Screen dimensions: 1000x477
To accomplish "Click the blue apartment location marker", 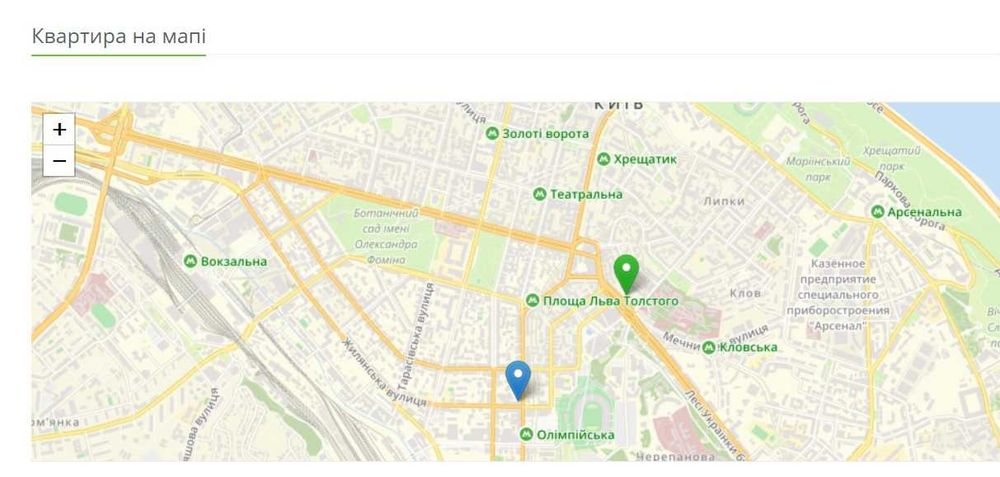I will 518,380.
